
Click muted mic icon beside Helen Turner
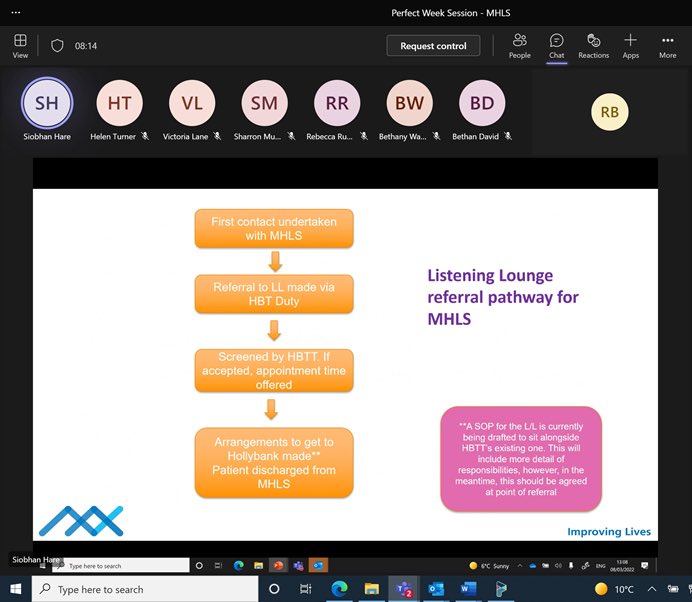[145, 136]
